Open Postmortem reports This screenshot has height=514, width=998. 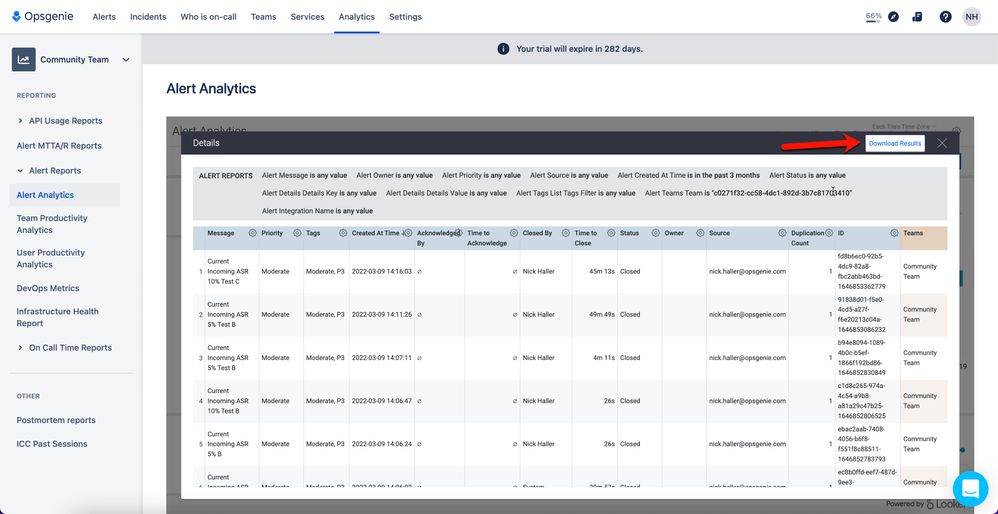click(56, 420)
